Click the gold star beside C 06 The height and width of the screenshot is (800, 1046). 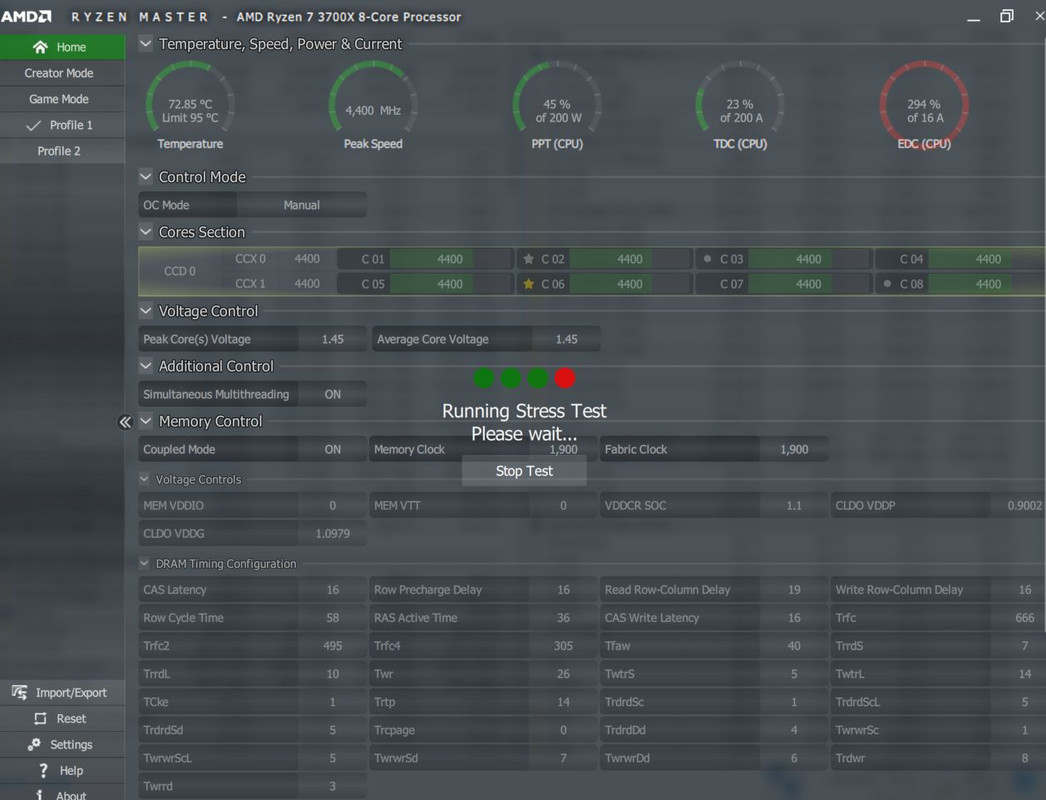528,284
